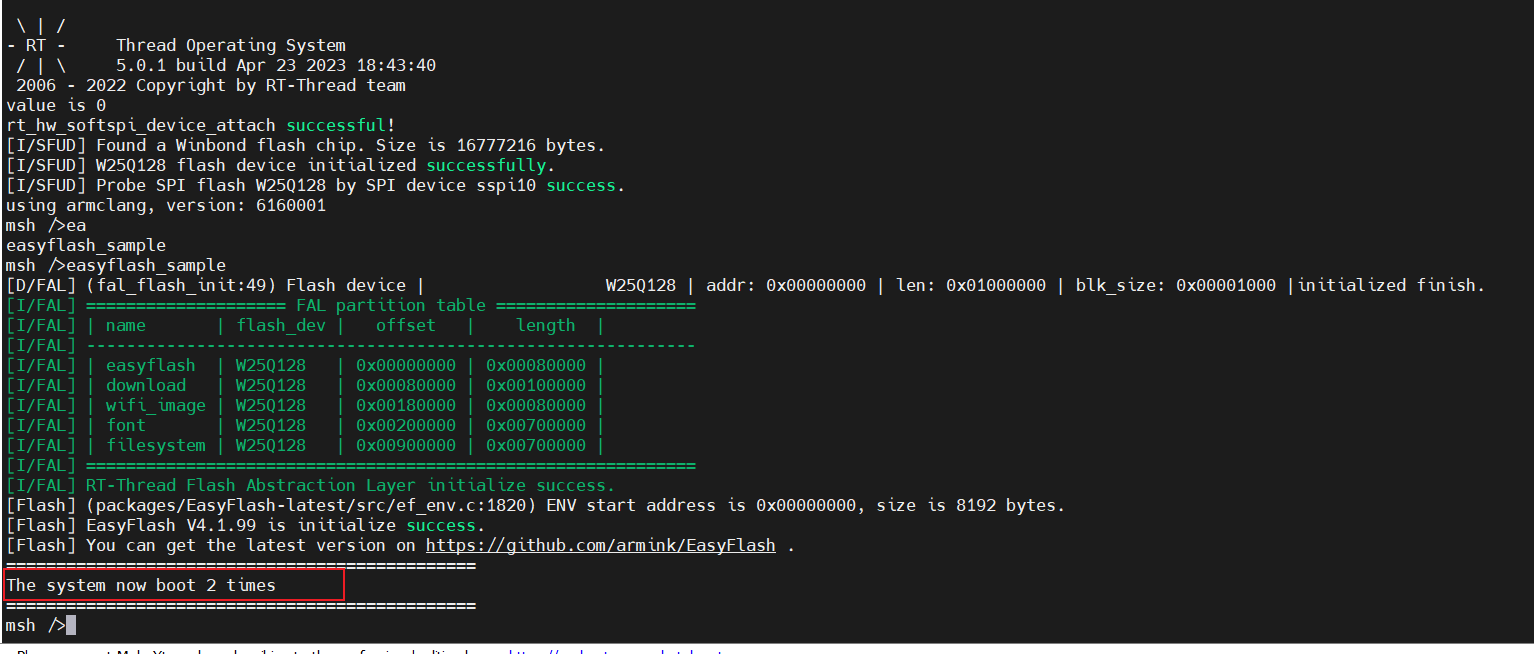Click 'using armclang, version: 6160001' line

click(x=166, y=206)
